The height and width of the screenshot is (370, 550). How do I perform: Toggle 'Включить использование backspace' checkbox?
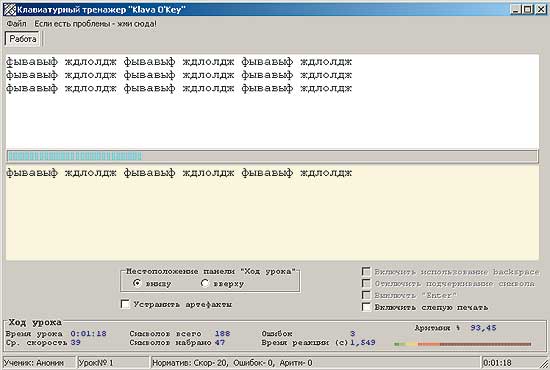[366, 272]
